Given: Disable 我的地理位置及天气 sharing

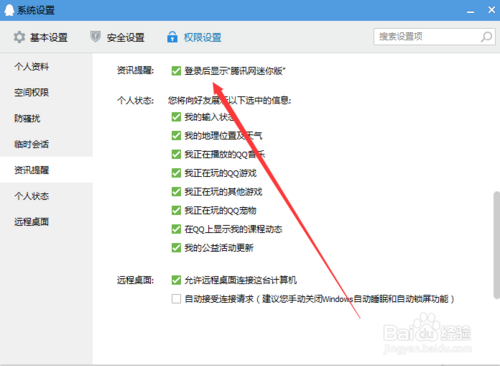Looking at the screenshot, I should click(x=176, y=136).
